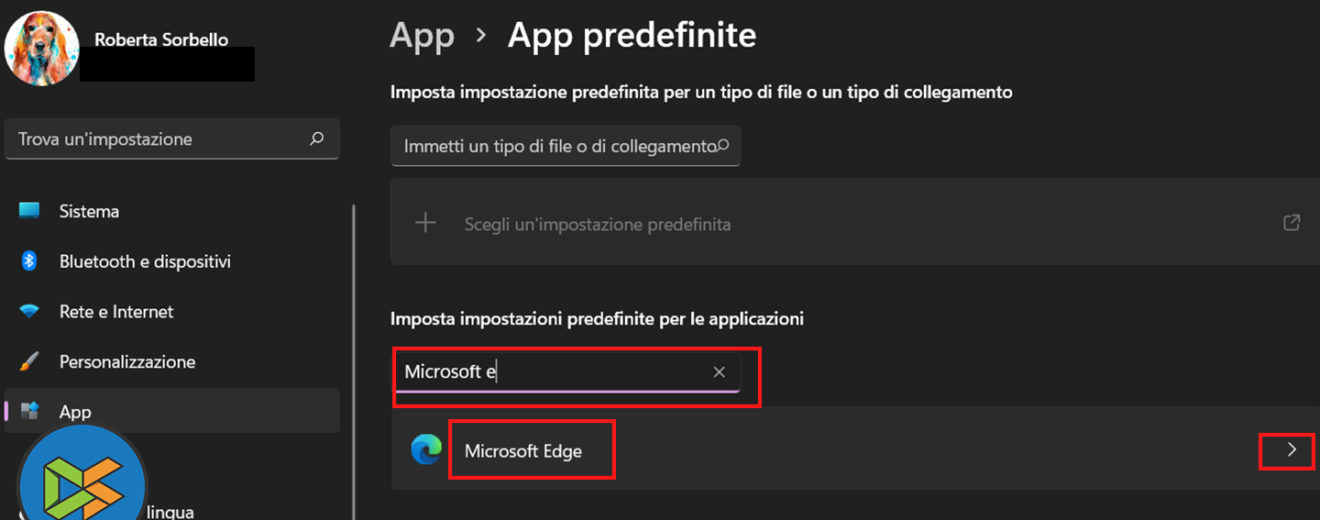Click the plus icon beside Scegli un'impostazione predefinita
1320x520 pixels.
(426, 223)
